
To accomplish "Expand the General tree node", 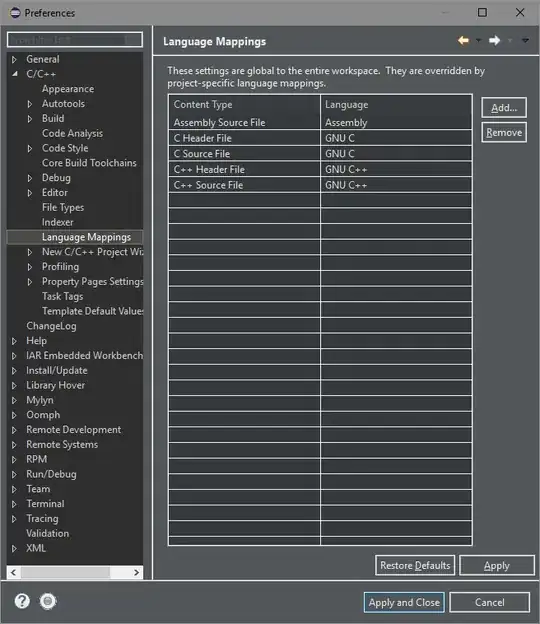I will (x=14, y=60).
